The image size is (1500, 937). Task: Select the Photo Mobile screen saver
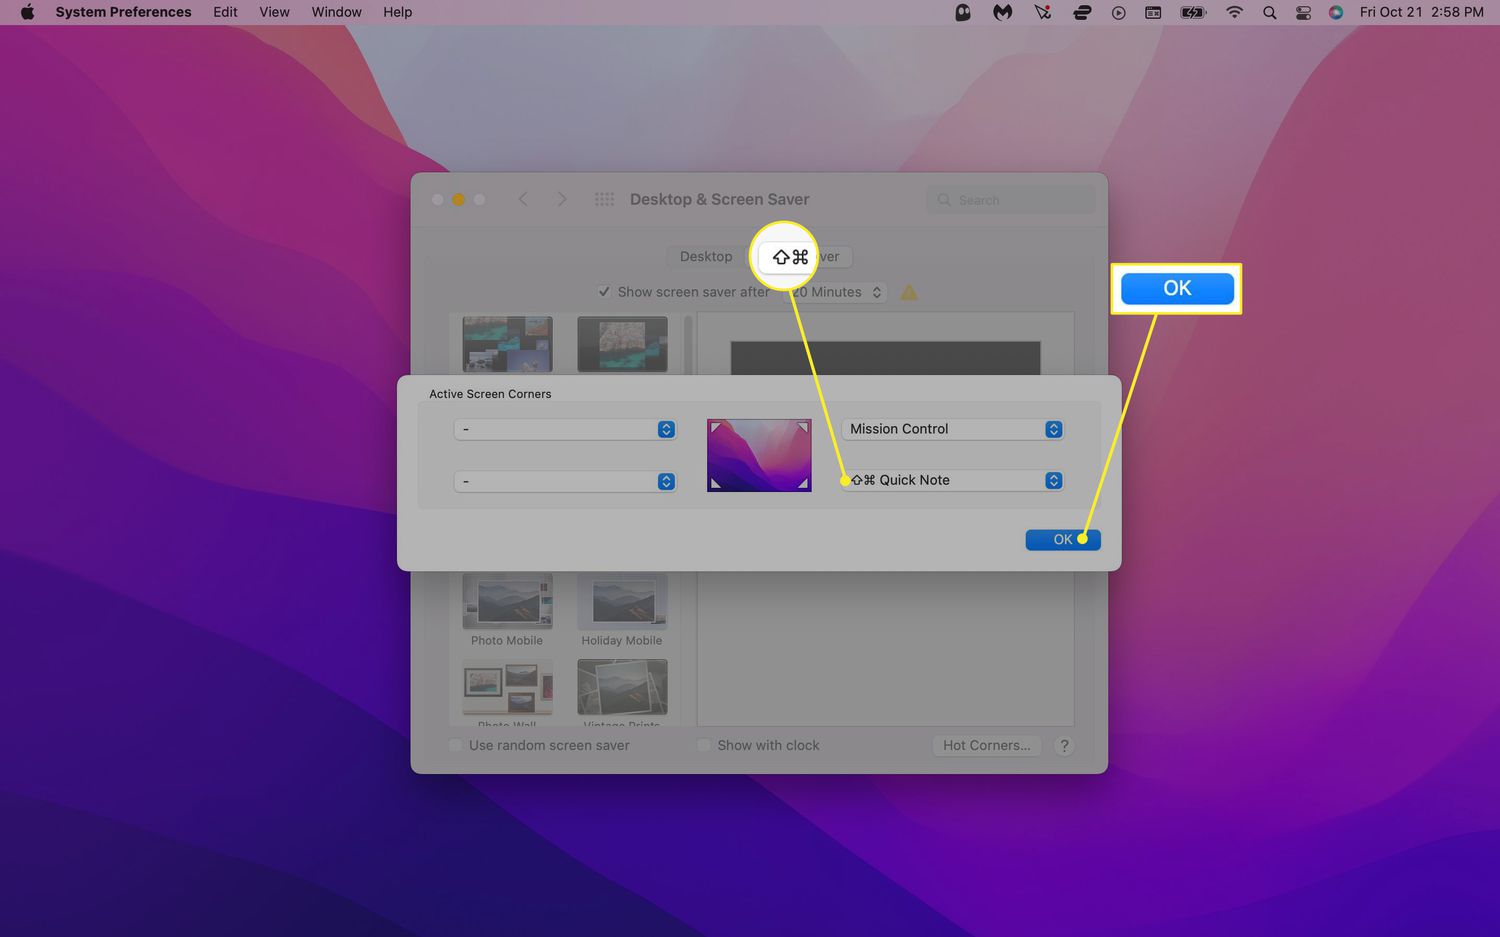(x=507, y=610)
